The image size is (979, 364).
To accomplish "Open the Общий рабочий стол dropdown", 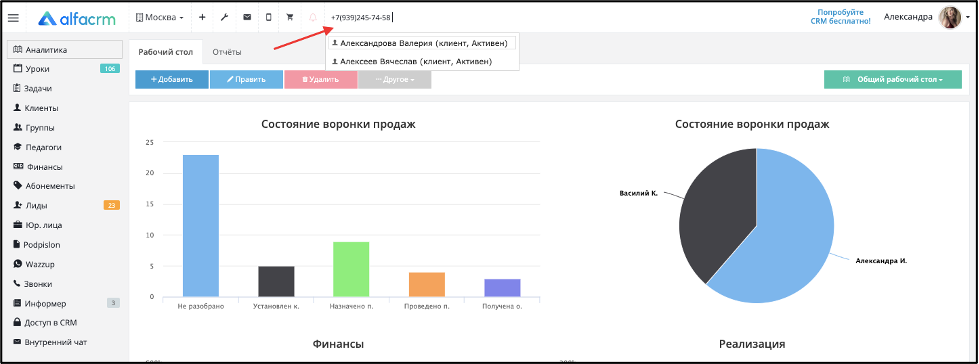I will point(892,79).
